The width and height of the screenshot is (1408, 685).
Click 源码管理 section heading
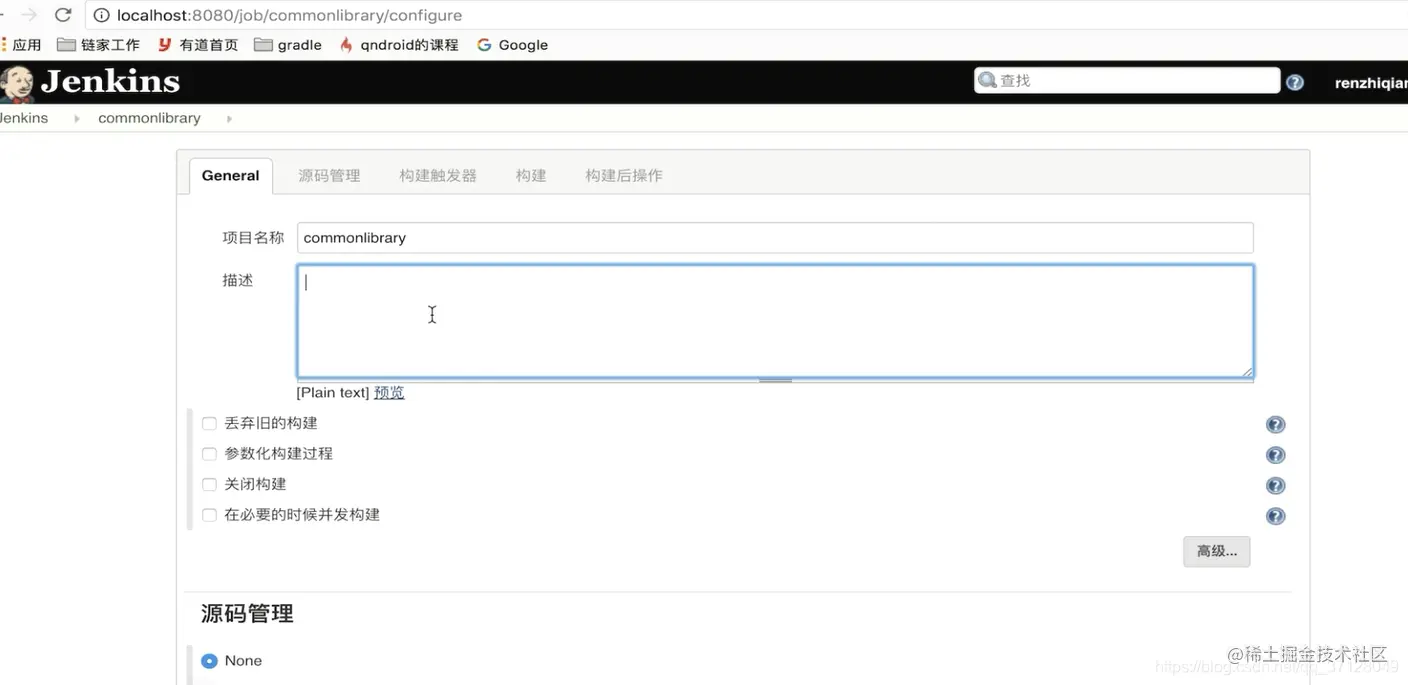click(x=247, y=614)
